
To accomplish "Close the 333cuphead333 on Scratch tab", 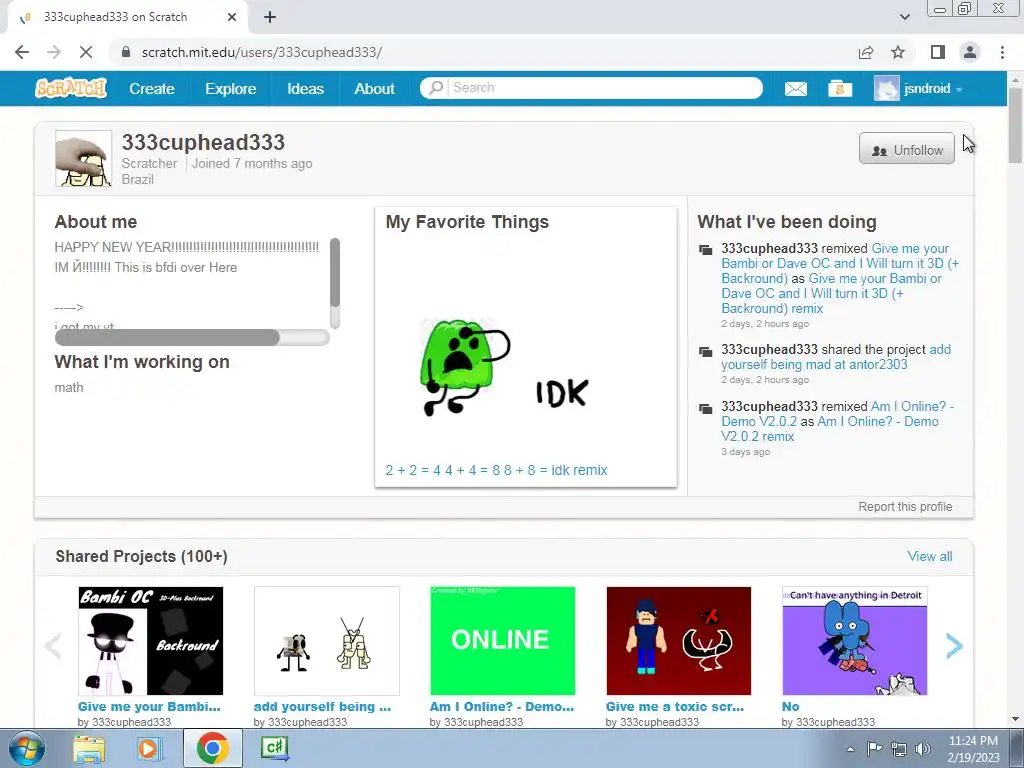I will point(232,17).
